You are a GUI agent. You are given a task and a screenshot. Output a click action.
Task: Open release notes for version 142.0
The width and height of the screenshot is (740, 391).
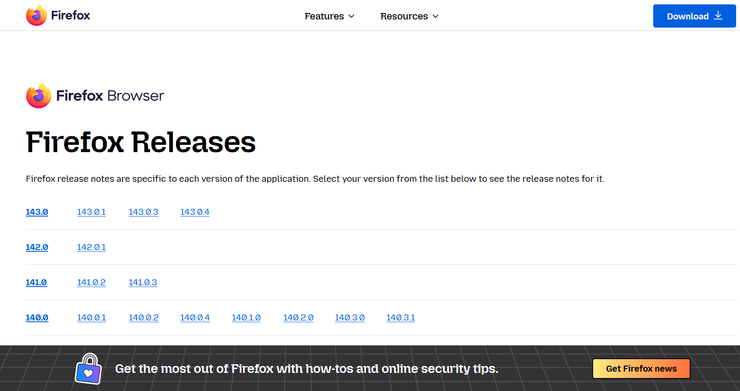(37, 247)
